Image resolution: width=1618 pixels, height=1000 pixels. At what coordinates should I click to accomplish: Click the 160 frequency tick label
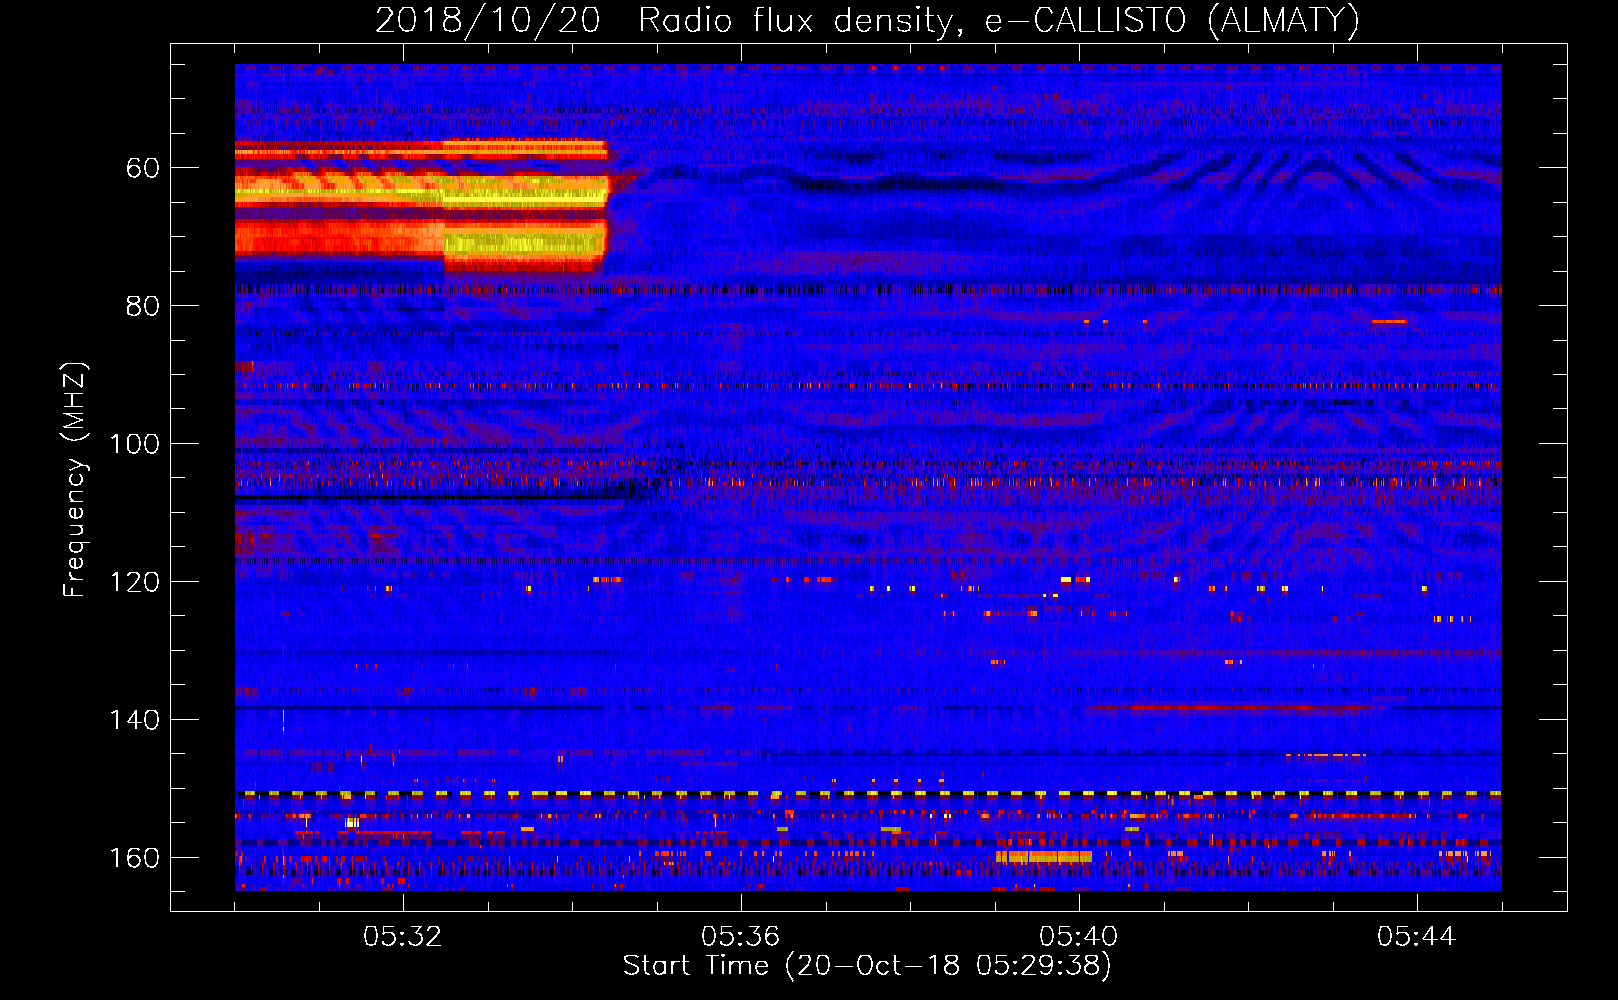point(134,858)
